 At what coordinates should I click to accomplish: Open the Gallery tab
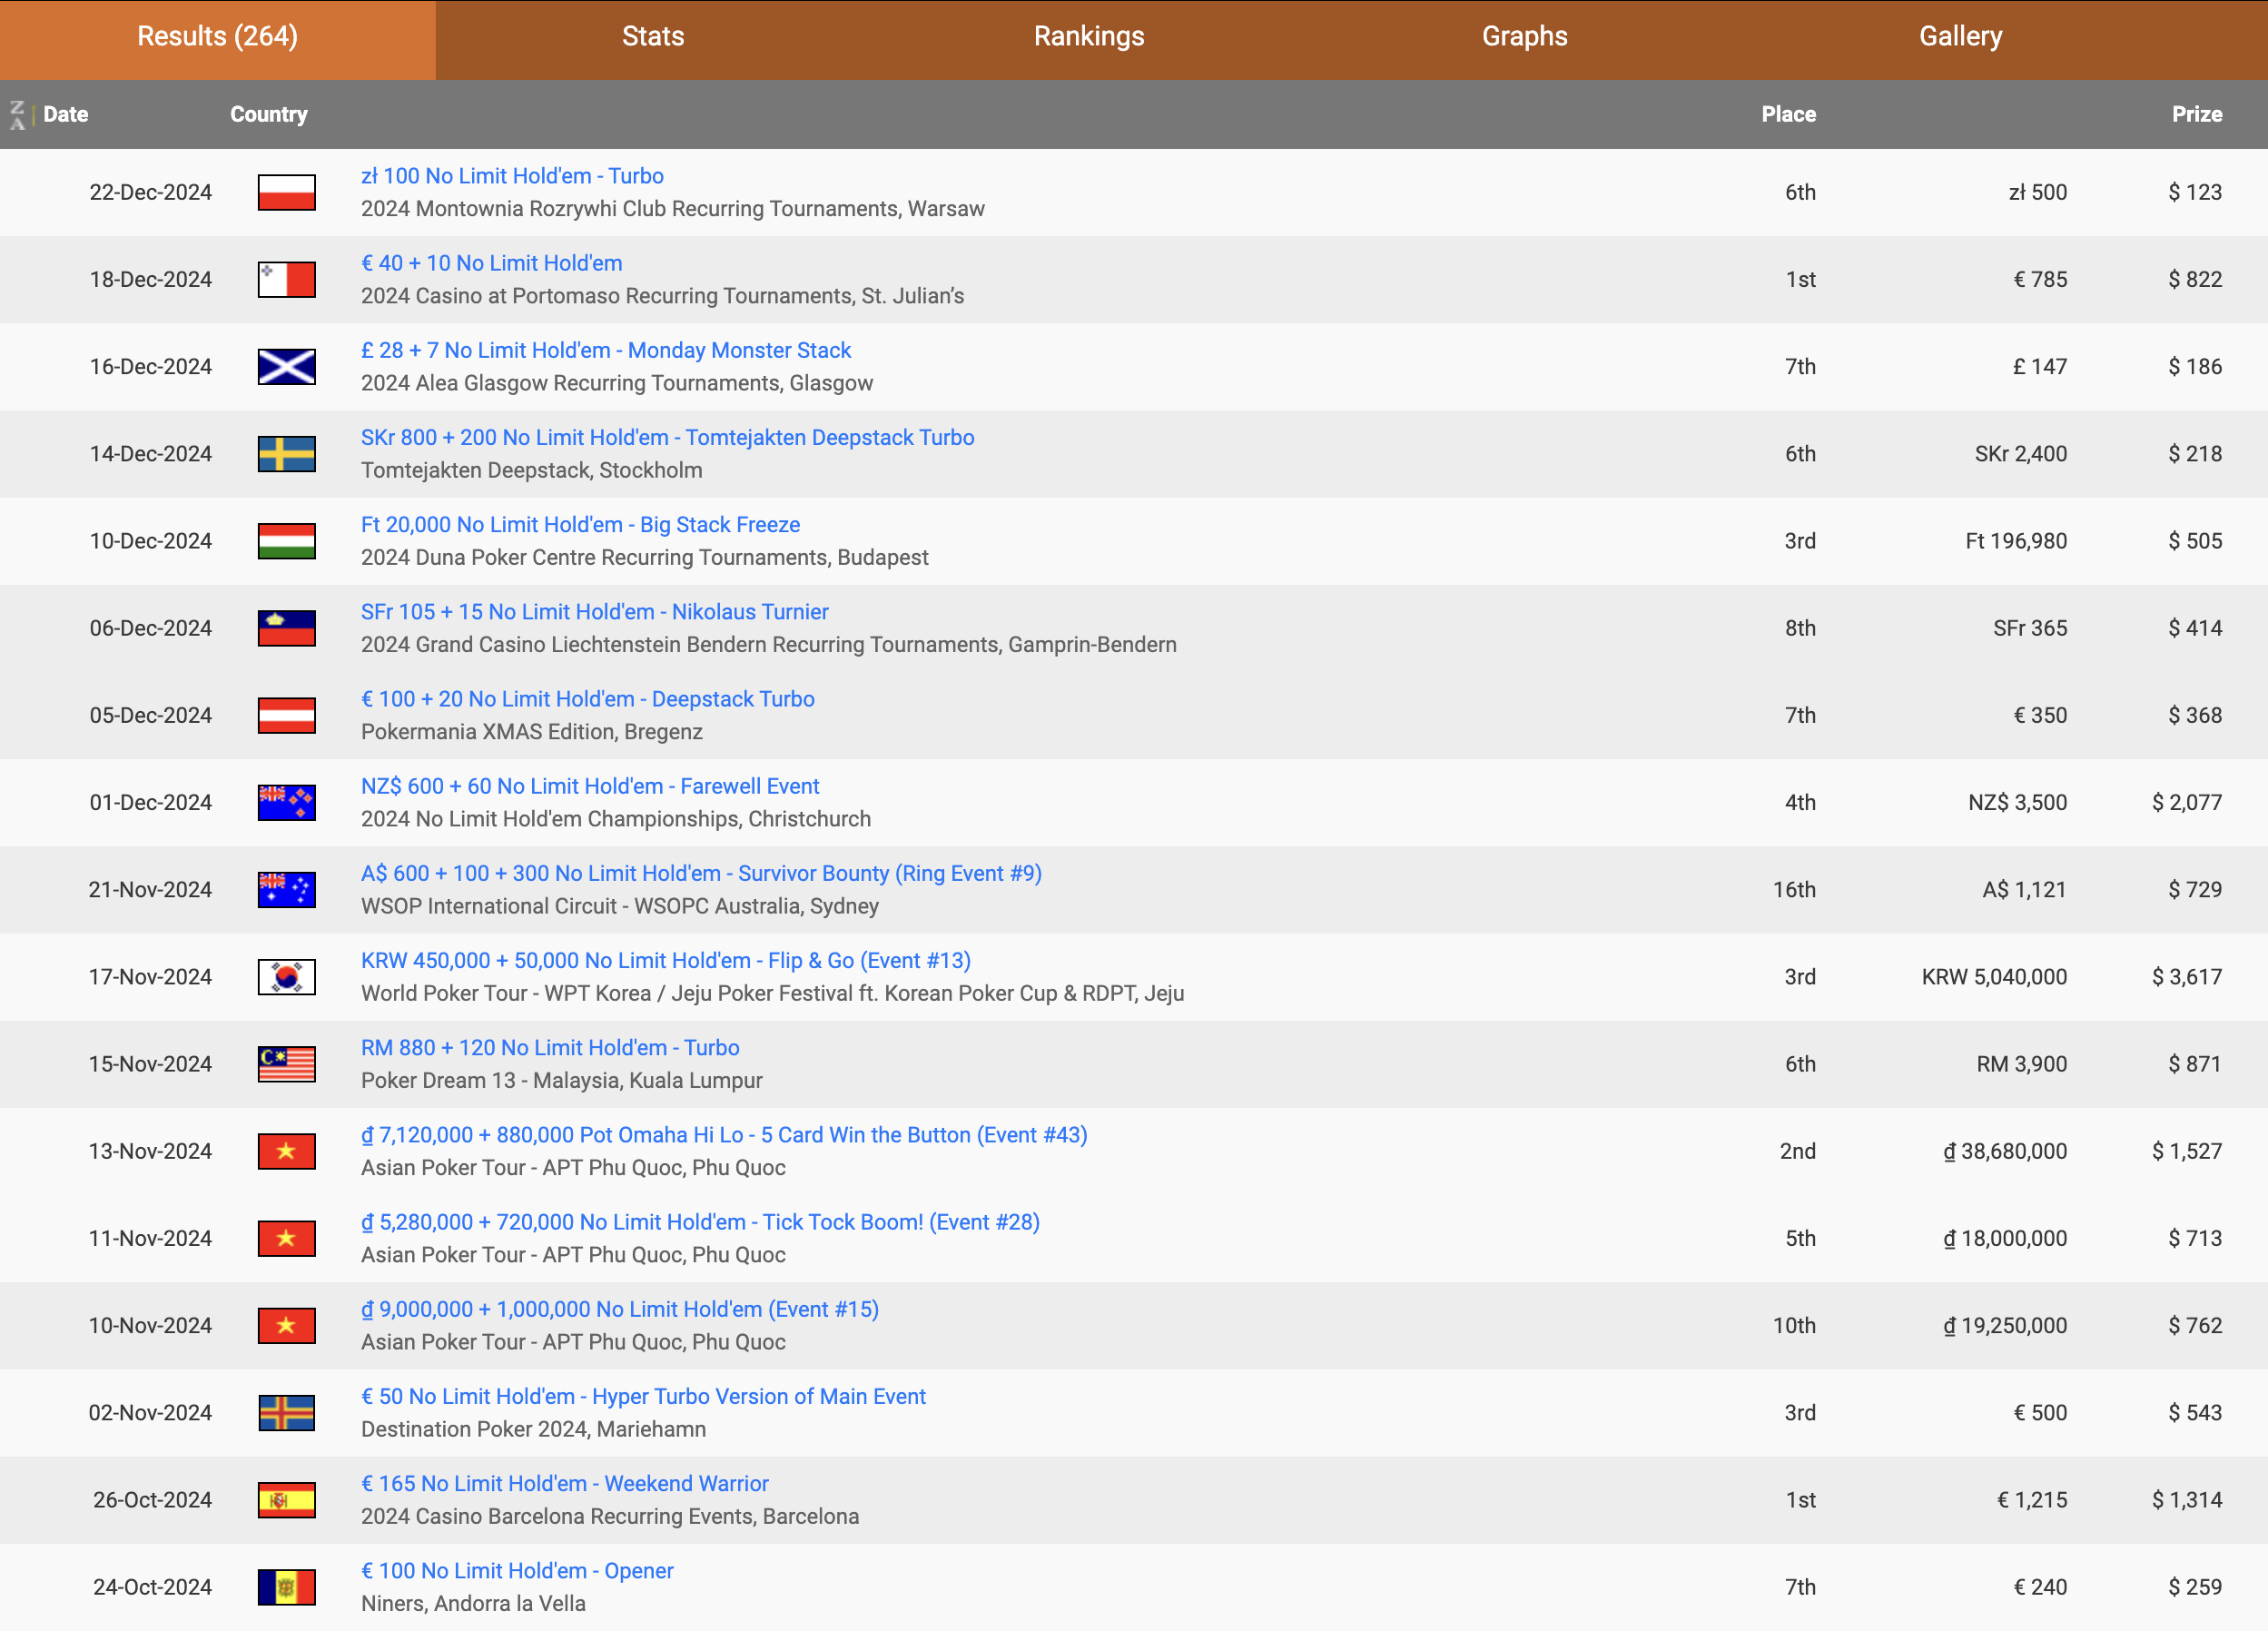[1960, 37]
